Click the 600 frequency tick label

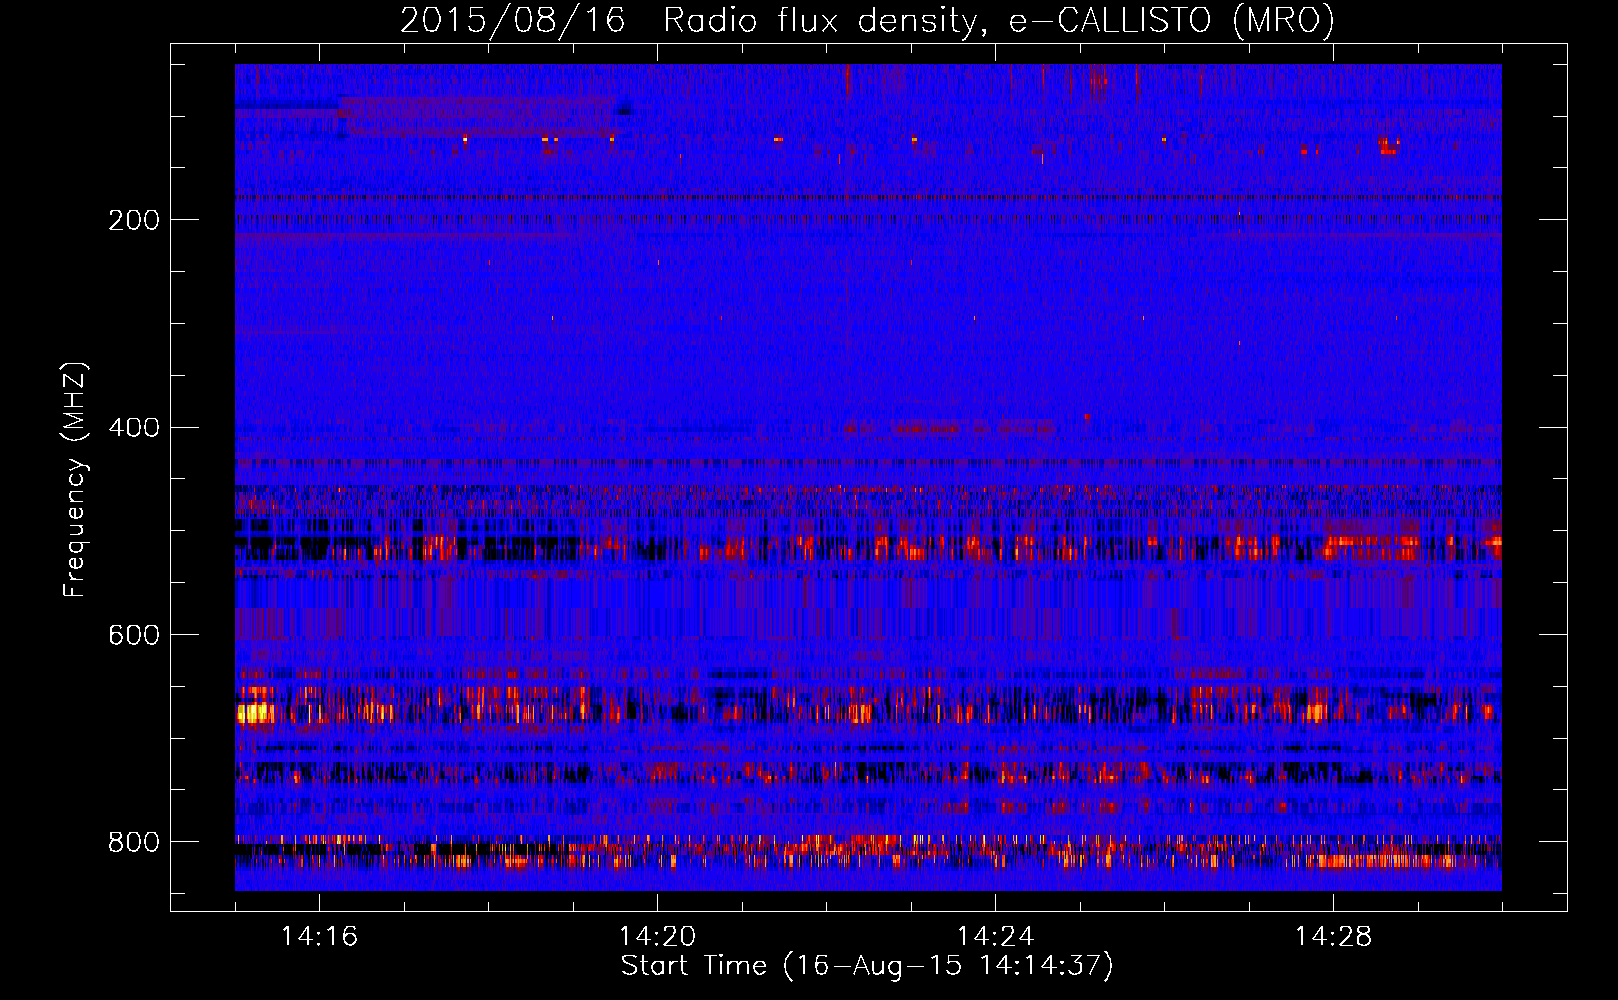(x=134, y=635)
